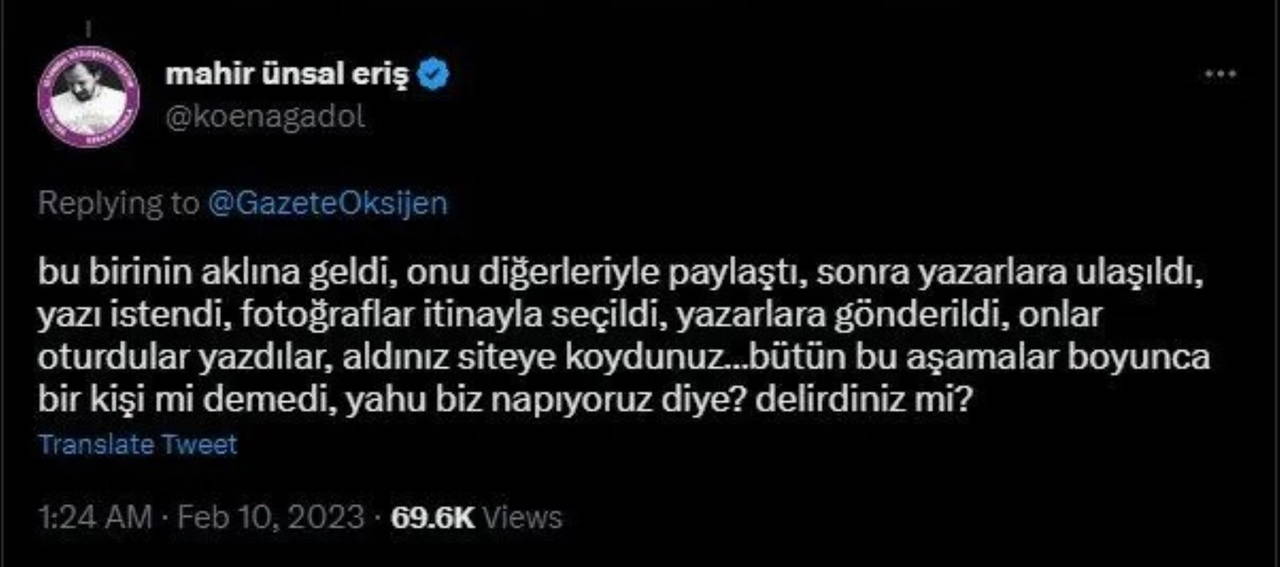Click the Views label

click(521, 517)
